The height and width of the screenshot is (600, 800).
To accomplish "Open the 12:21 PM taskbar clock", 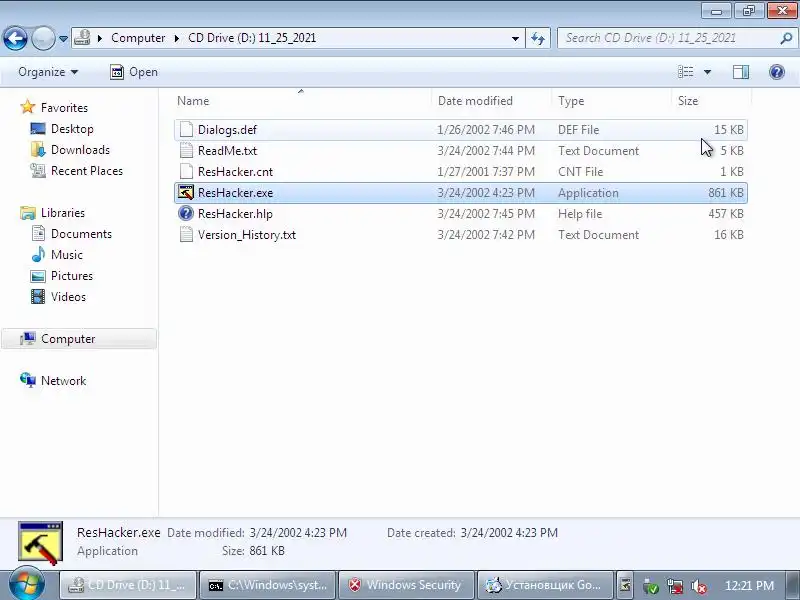I will pos(749,586).
